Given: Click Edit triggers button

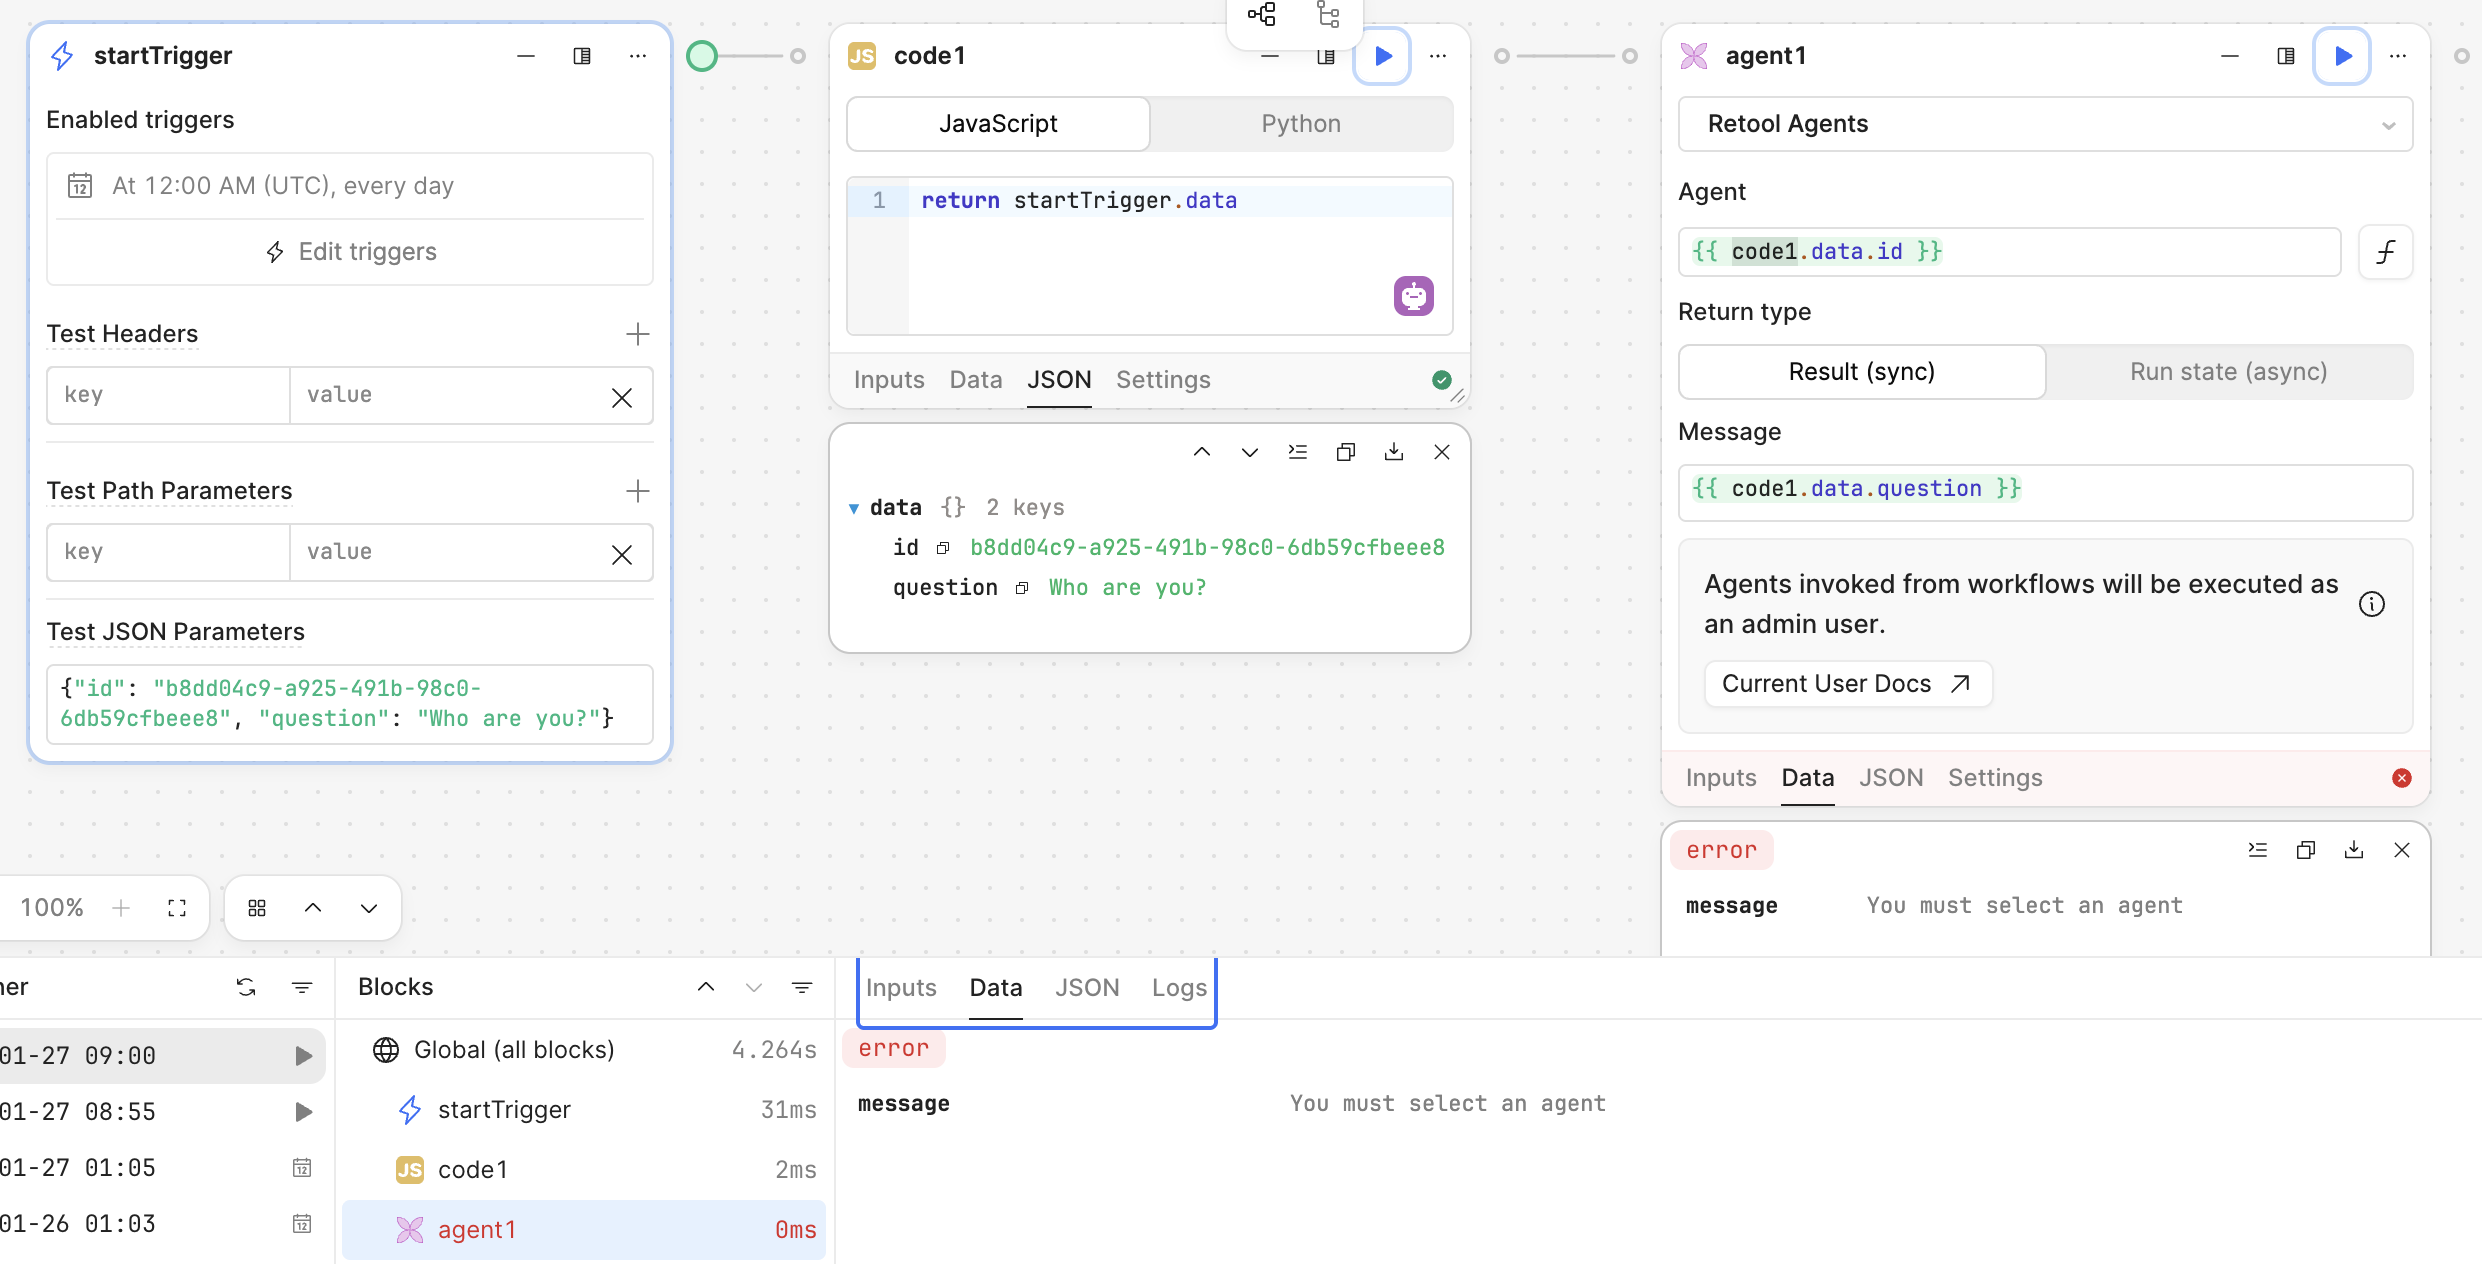Looking at the screenshot, I should pos(350,252).
